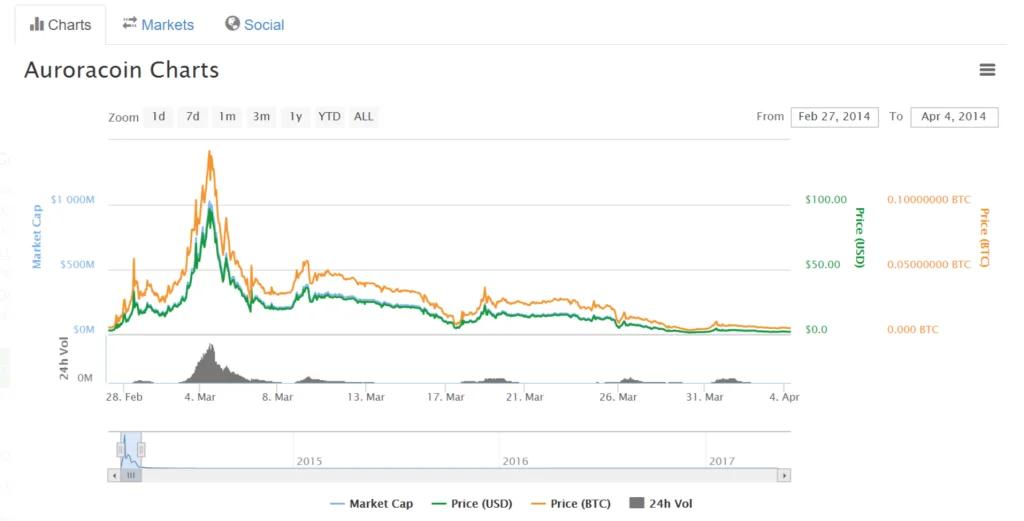Click the 8. Mar date label
The height and width of the screenshot is (521, 1024).
pos(277,397)
